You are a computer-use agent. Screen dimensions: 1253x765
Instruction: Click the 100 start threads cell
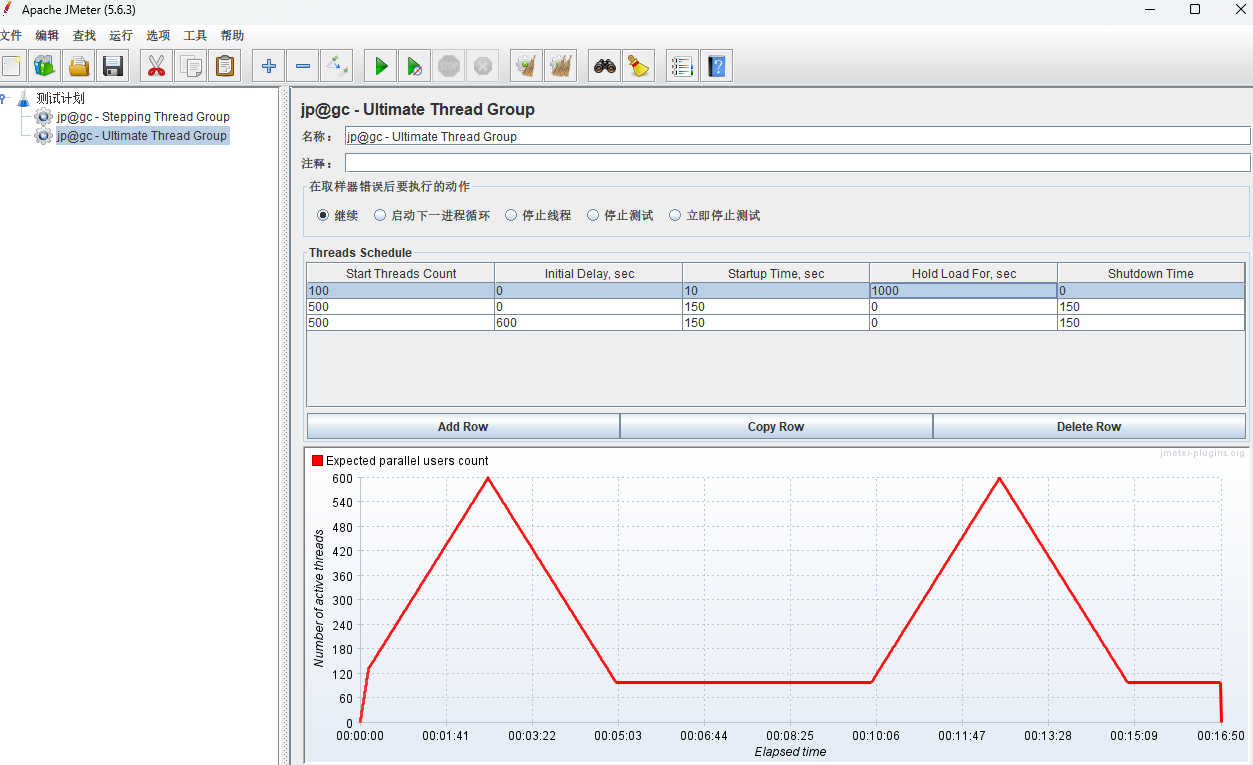(401, 291)
